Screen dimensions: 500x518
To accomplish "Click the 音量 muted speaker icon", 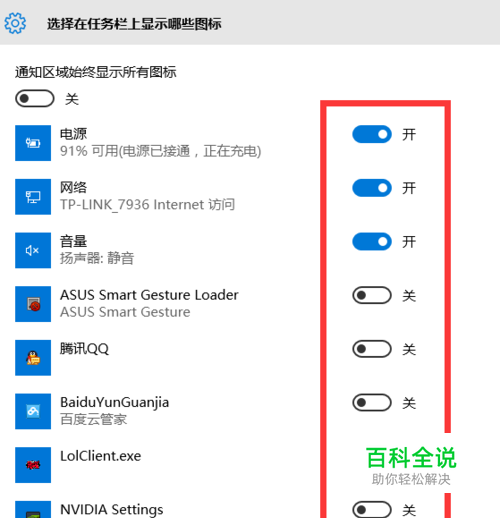I will point(33,250).
